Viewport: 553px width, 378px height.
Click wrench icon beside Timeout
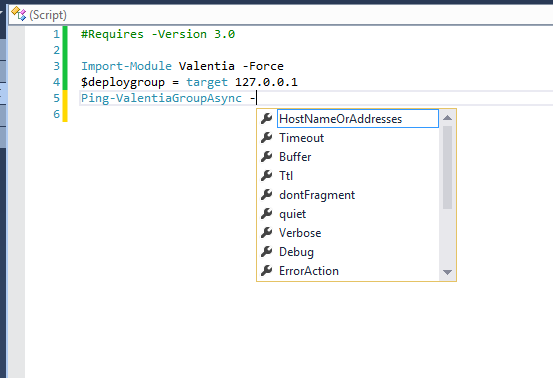pyautogui.click(x=267, y=138)
